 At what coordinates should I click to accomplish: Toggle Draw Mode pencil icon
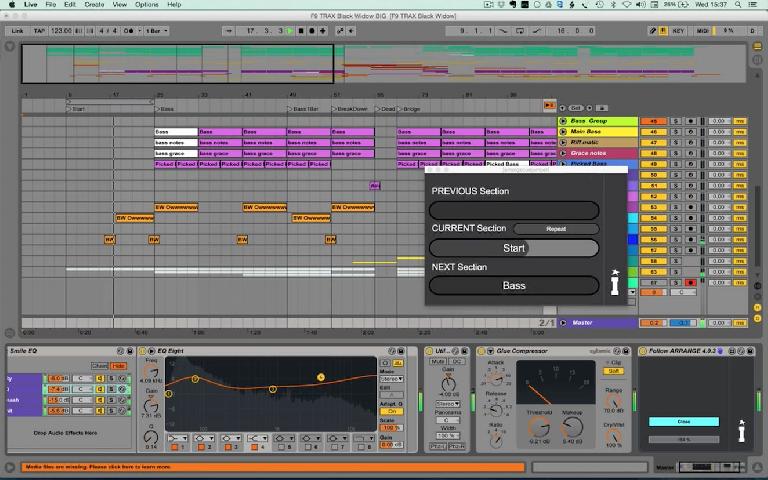pos(652,30)
